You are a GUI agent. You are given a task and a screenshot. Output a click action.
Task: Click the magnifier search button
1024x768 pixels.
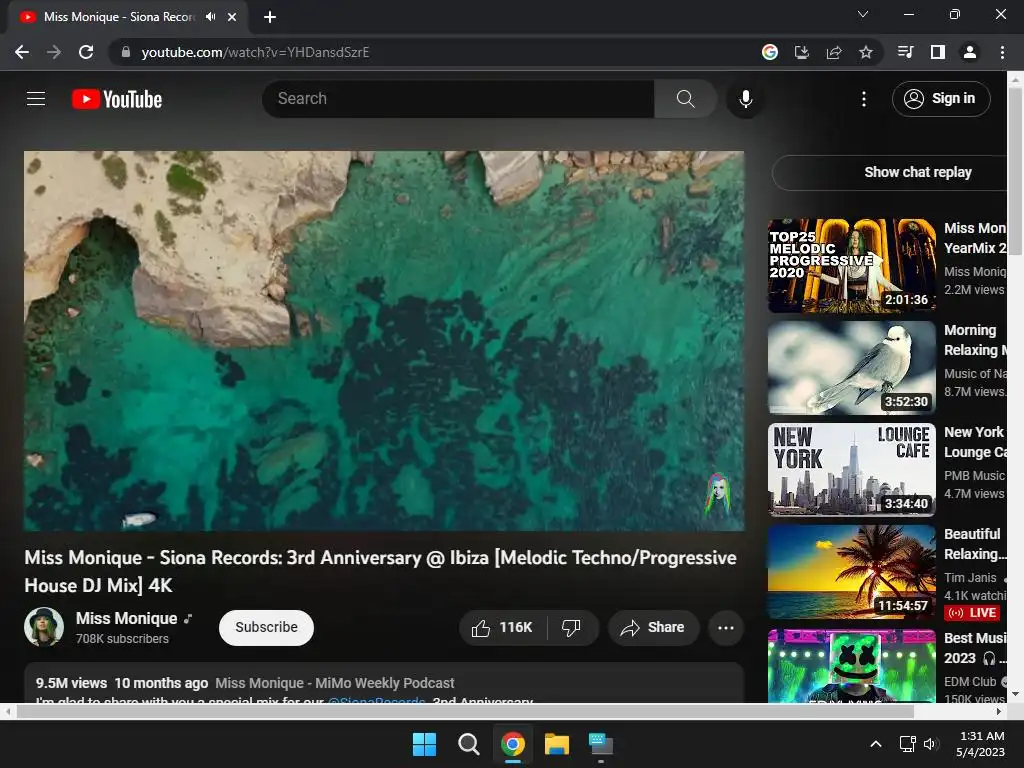(x=685, y=99)
